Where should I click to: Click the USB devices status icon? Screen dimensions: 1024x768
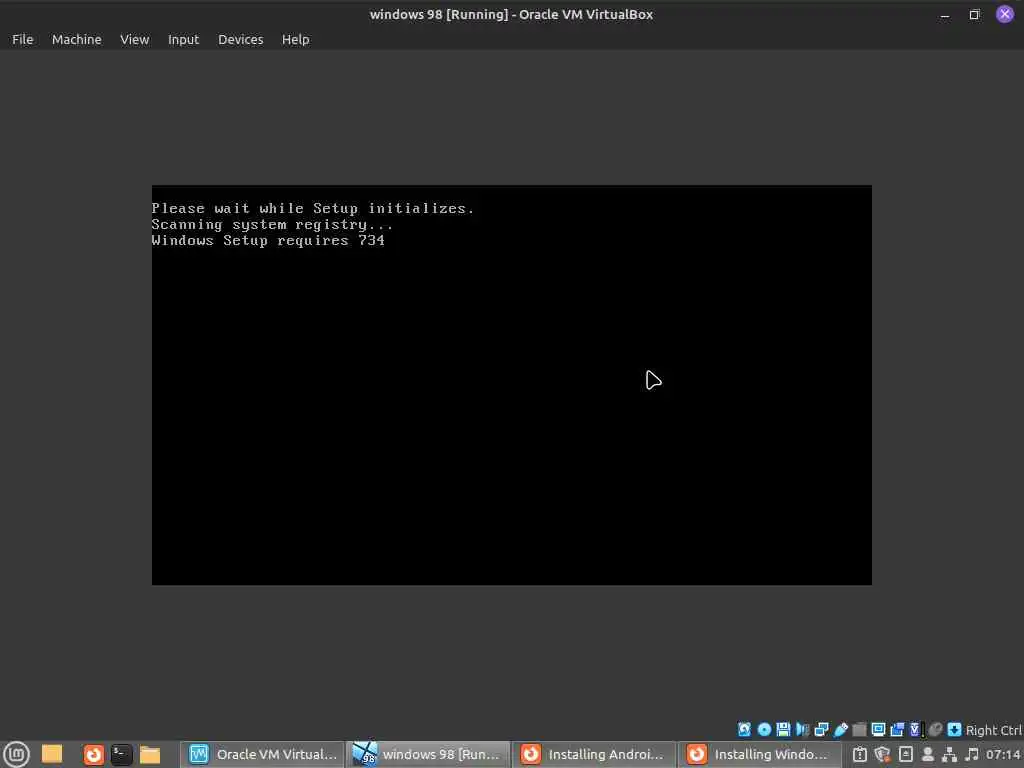840,729
